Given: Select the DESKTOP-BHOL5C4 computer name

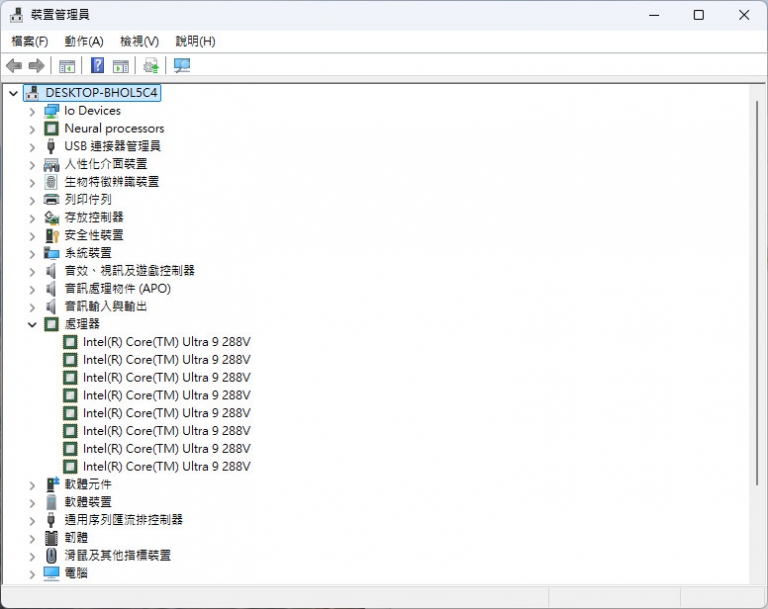Looking at the screenshot, I should (101, 93).
